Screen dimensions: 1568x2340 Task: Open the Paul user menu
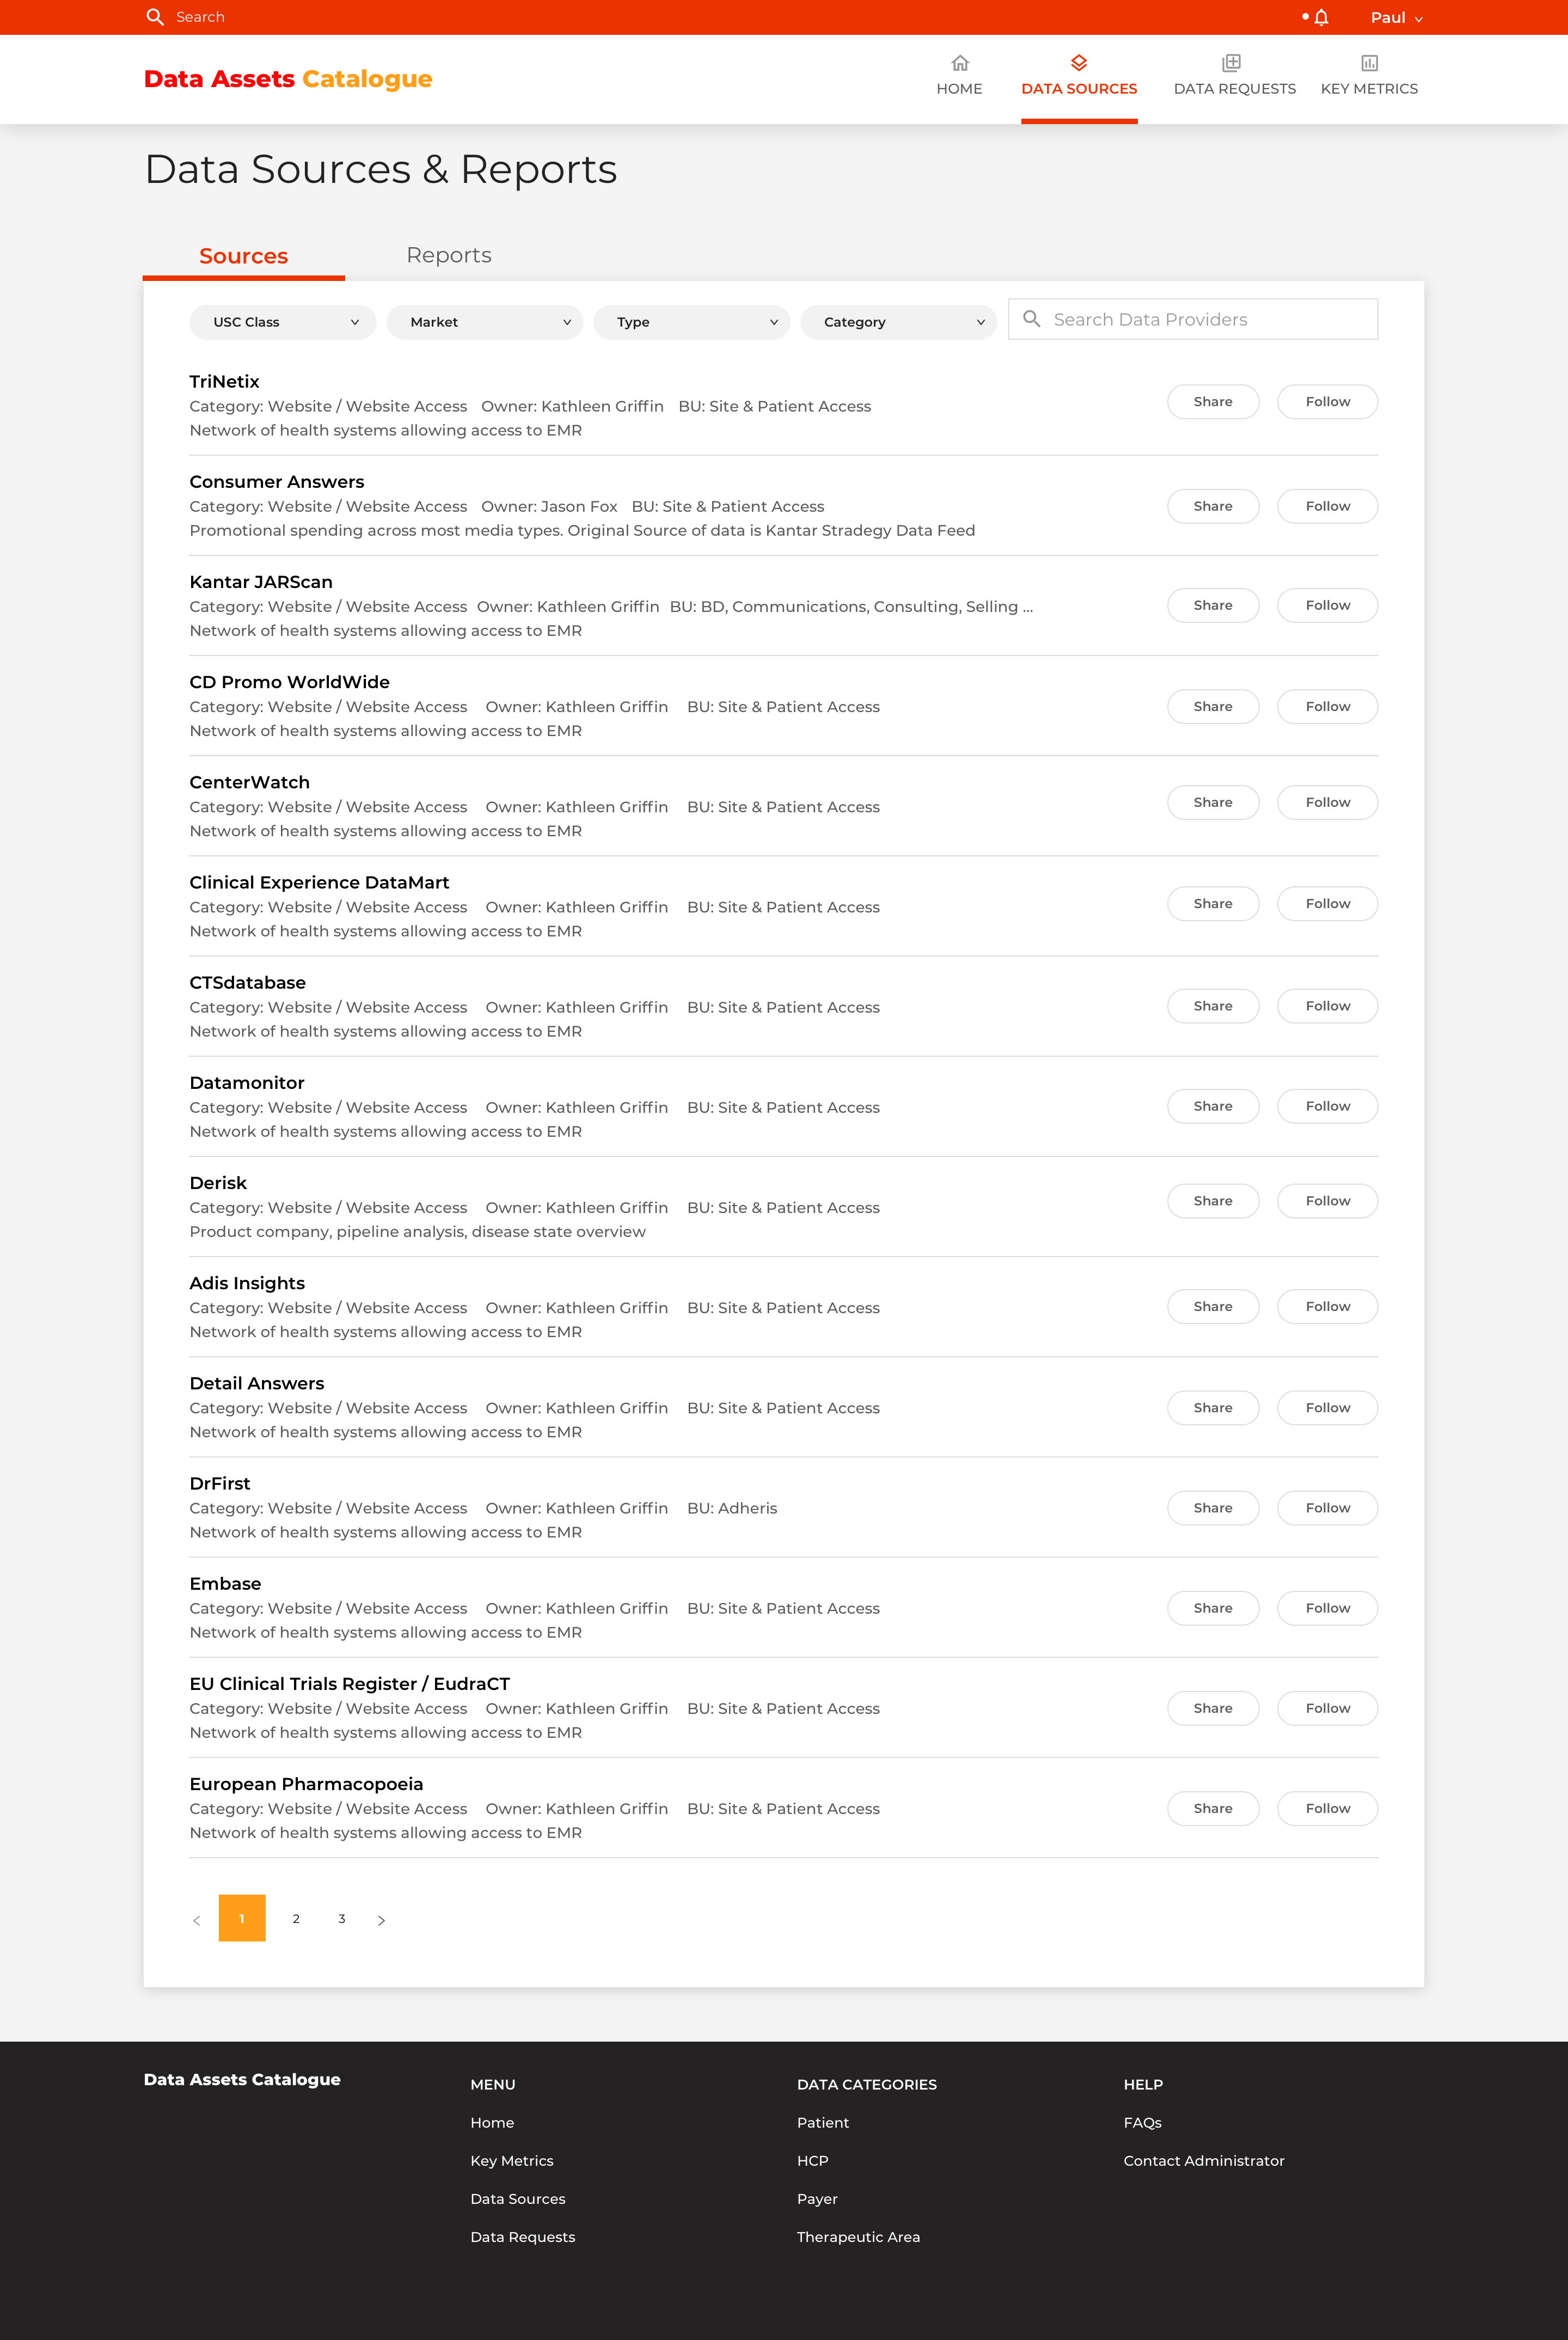coord(1396,17)
